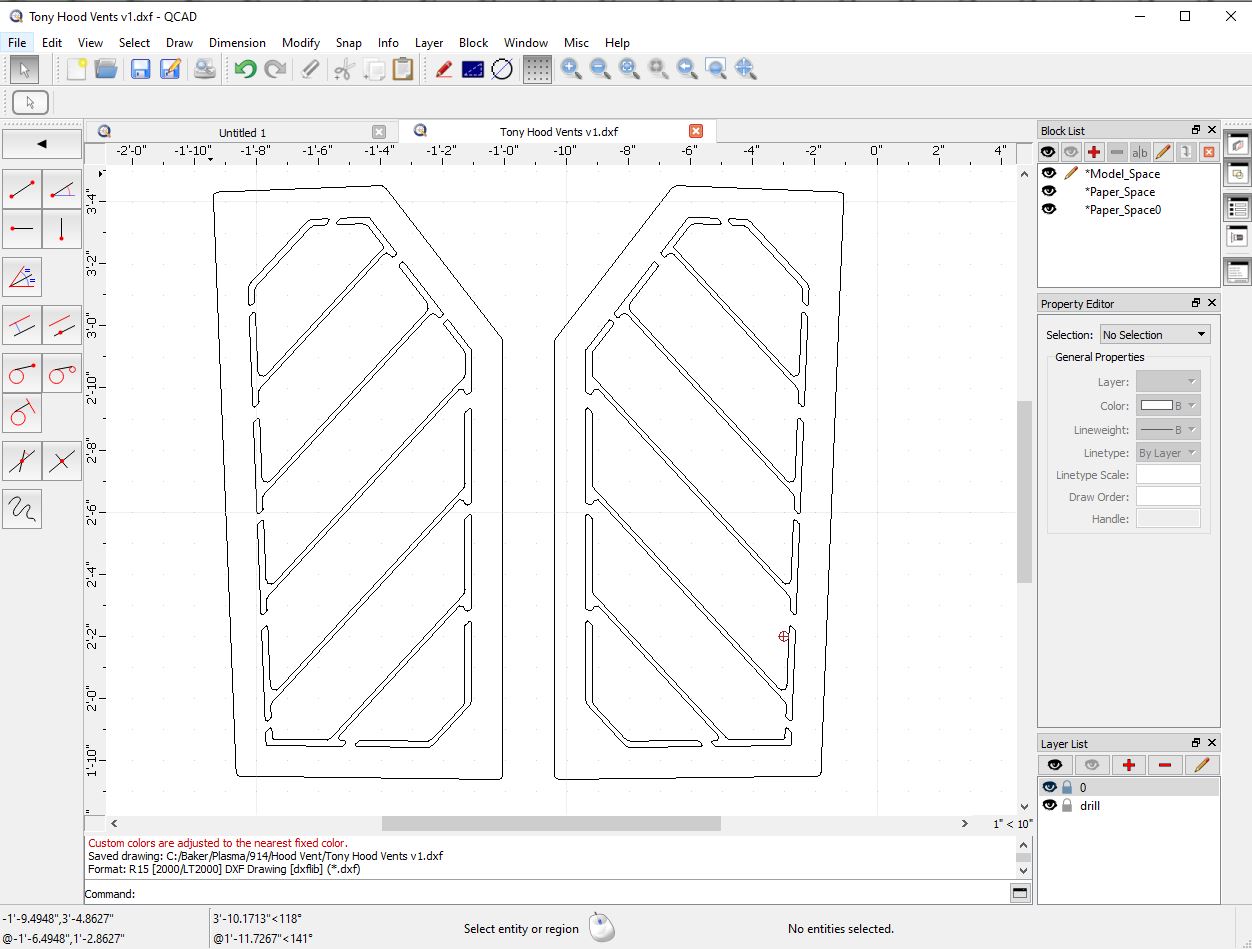Hide the *Paper_Space block
1252x949 pixels.
(x=1049, y=191)
